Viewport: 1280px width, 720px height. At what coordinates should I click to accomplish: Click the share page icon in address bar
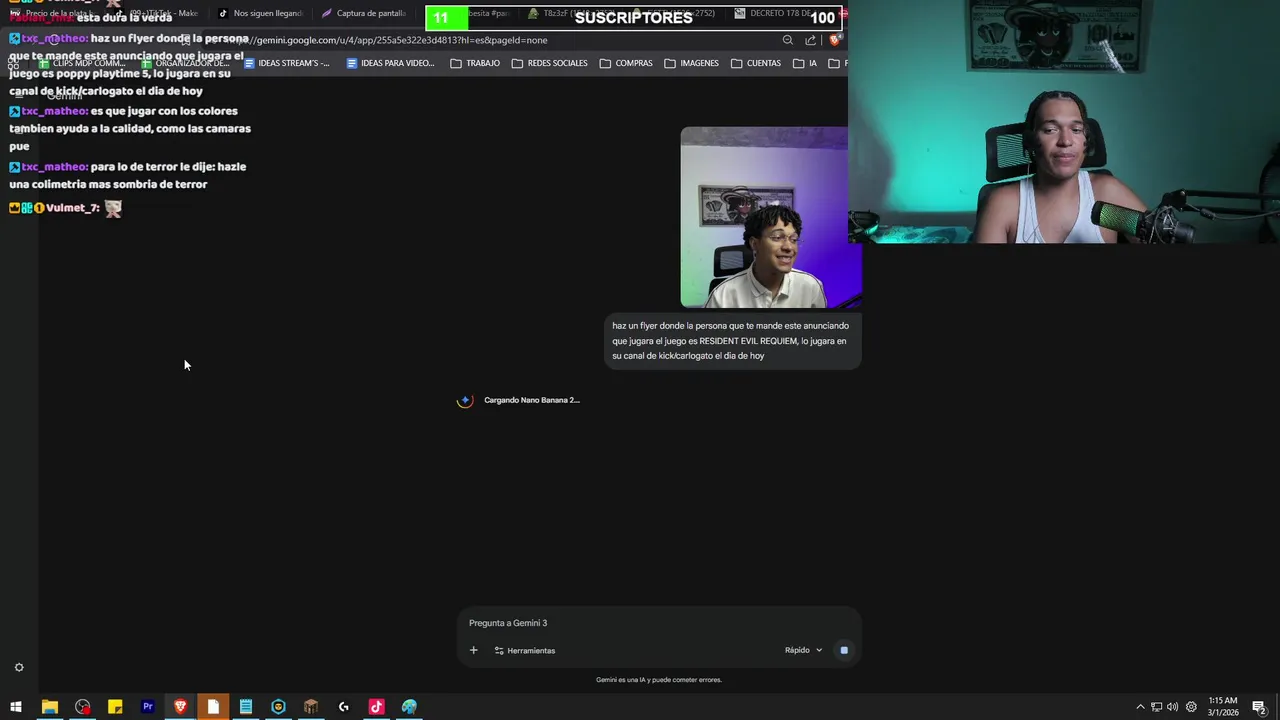click(x=811, y=40)
